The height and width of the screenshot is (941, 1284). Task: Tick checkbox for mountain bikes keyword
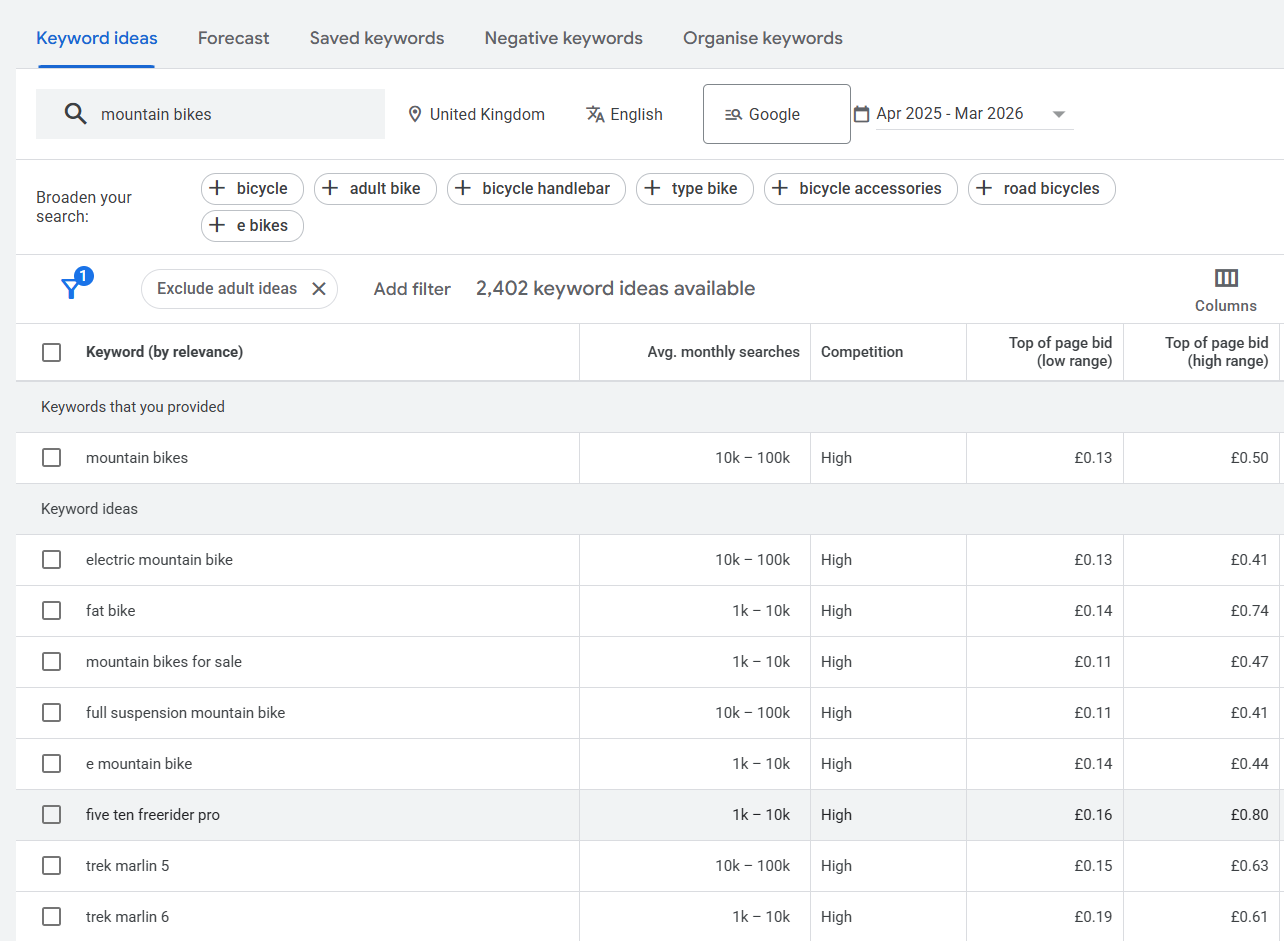pyautogui.click(x=51, y=458)
